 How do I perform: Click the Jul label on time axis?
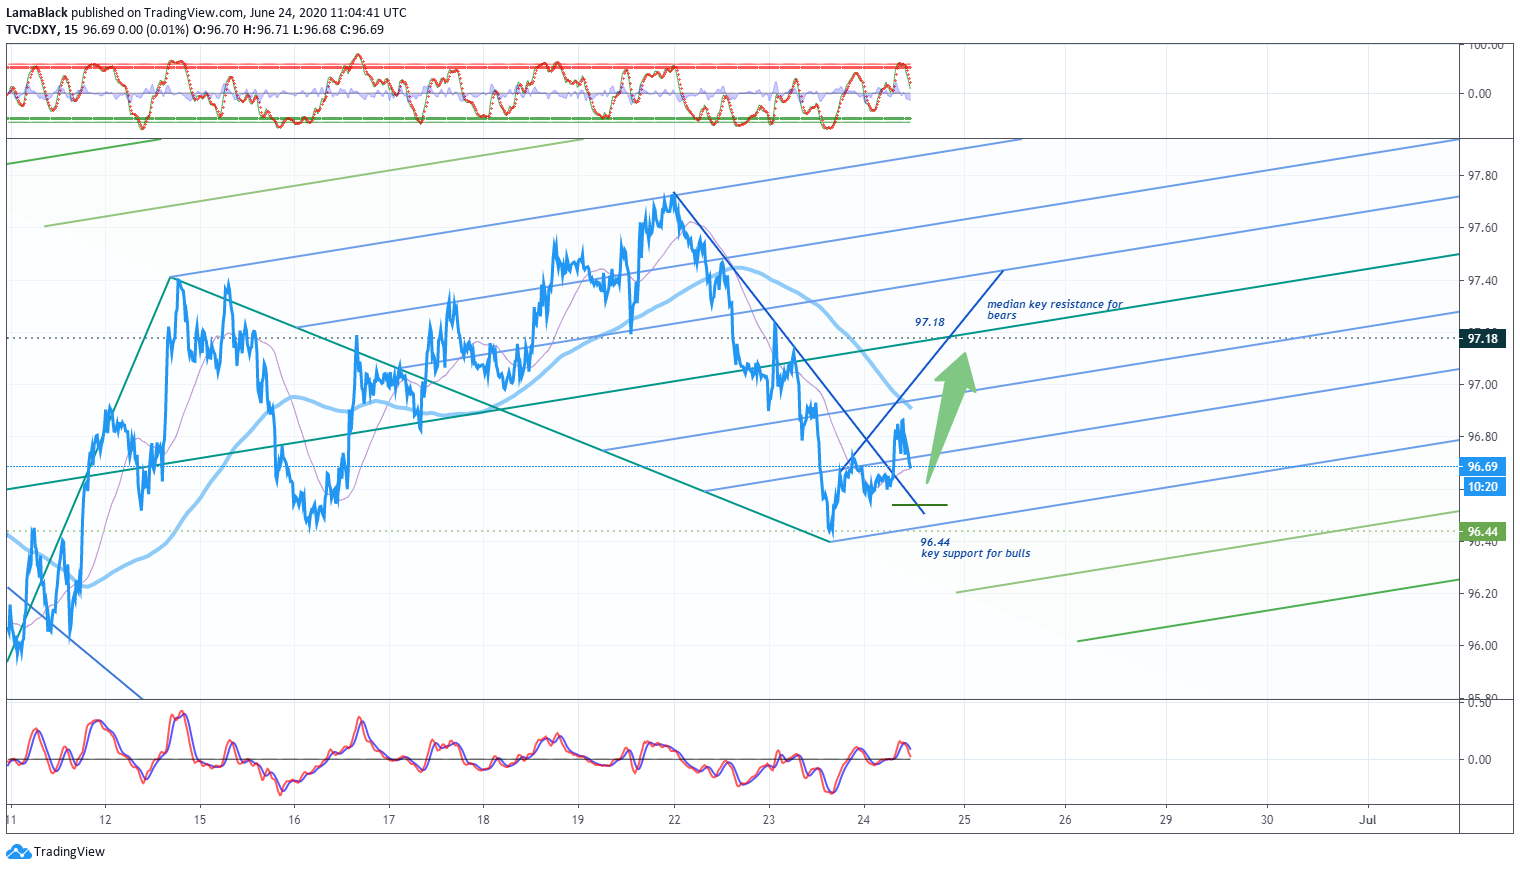1368,820
